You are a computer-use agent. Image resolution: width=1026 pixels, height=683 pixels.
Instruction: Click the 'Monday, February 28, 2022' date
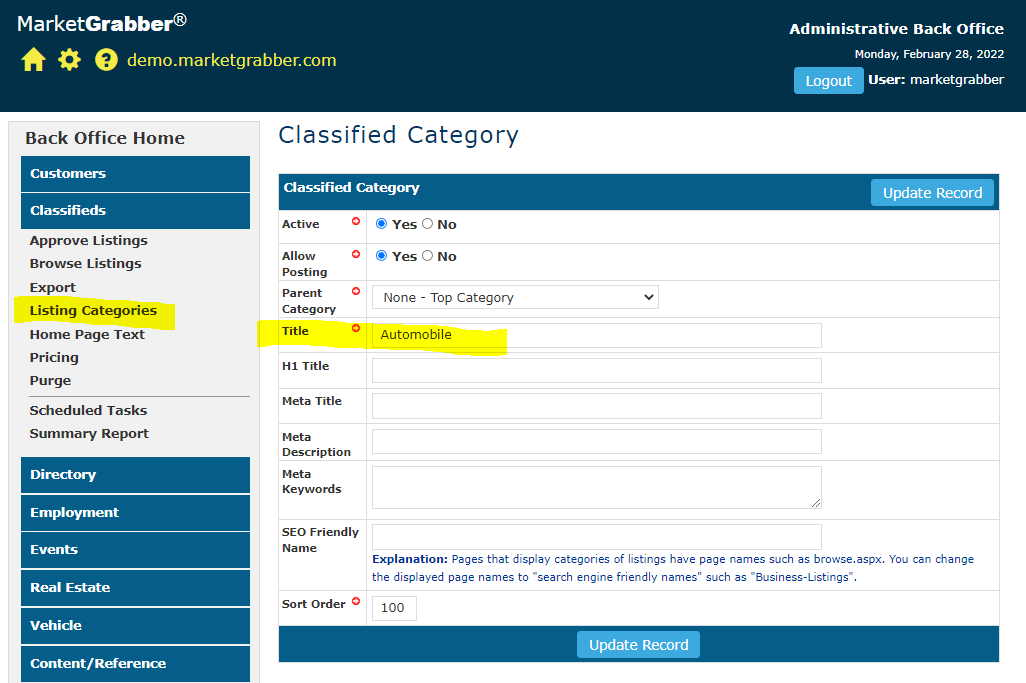(929, 54)
